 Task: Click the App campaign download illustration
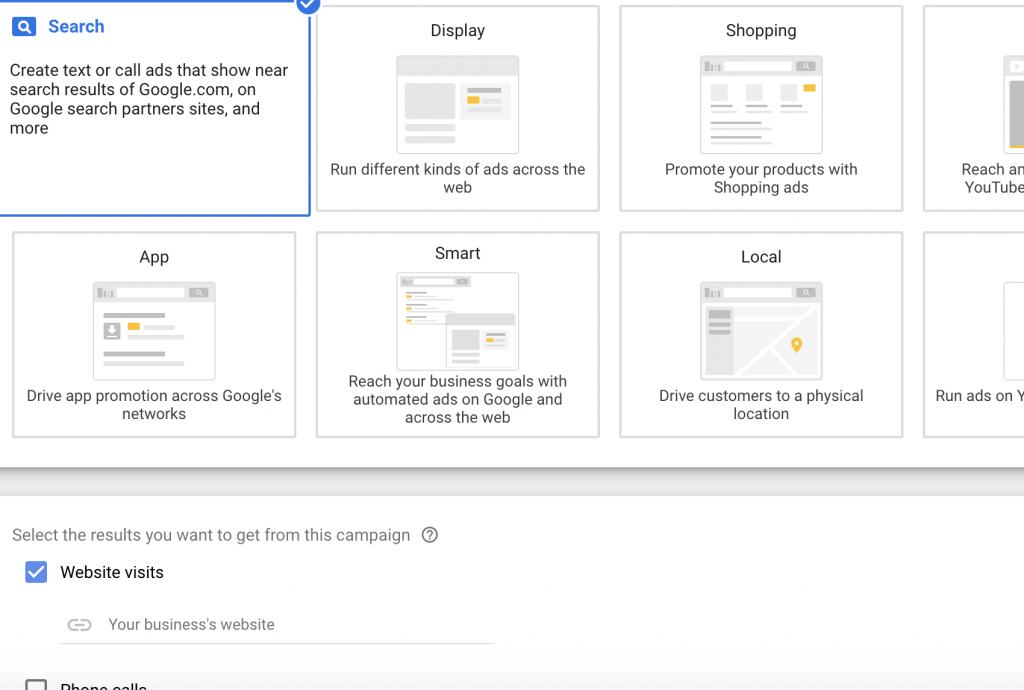(x=154, y=330)
